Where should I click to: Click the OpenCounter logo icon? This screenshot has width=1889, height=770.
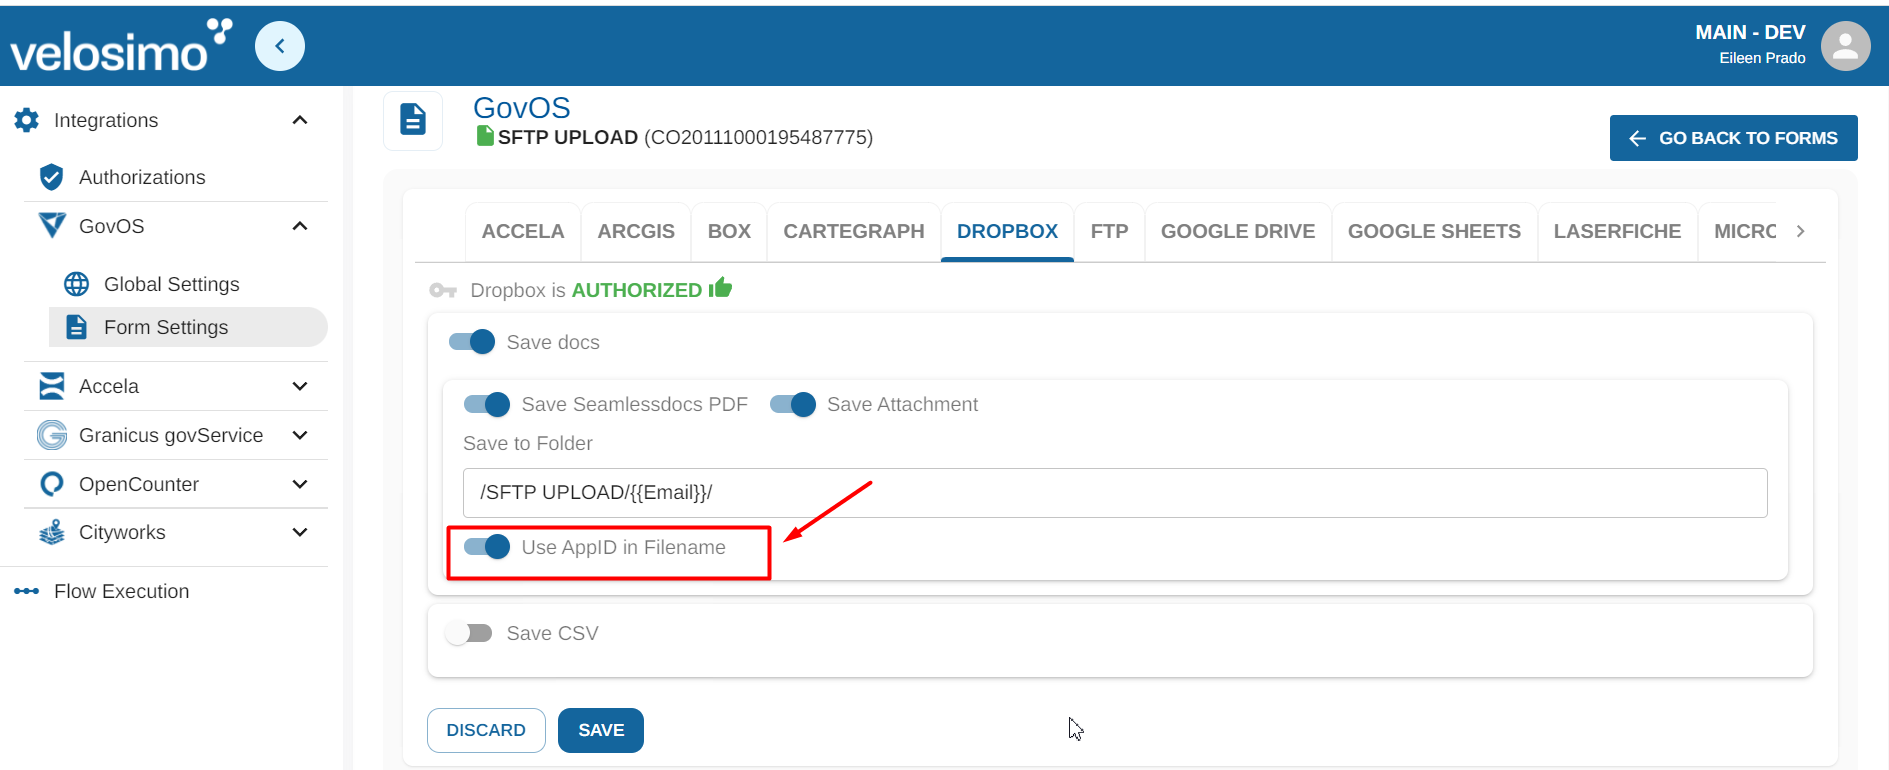(x=52, y=484)
